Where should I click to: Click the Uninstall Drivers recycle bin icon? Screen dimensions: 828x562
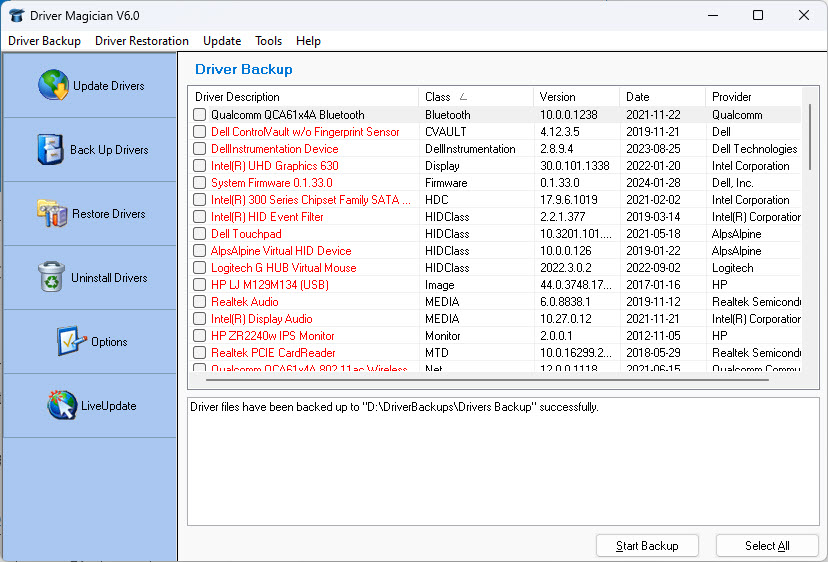(52, 277)
